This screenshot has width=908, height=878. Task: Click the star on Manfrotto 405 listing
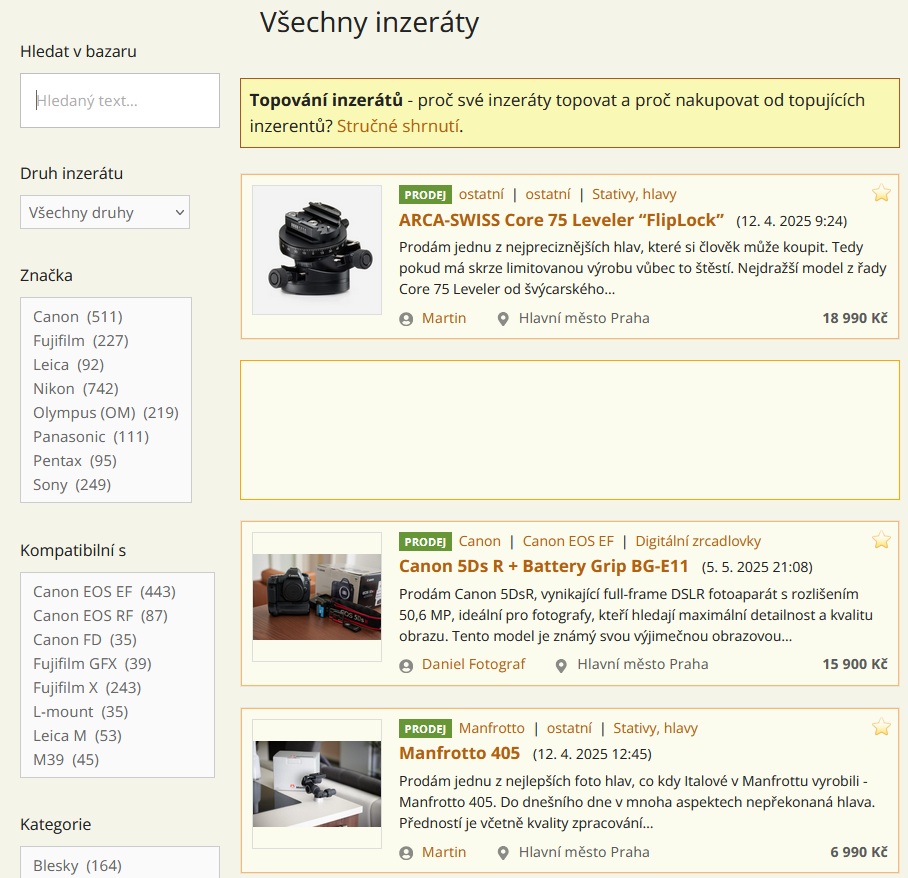click(881, 727)
